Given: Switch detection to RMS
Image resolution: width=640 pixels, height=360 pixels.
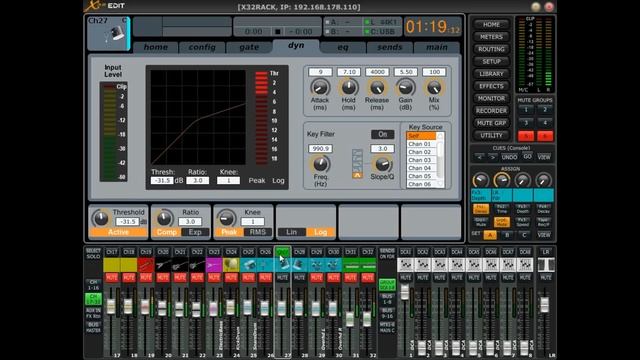Looking at the screenshot, I should (x=258, y=232).
